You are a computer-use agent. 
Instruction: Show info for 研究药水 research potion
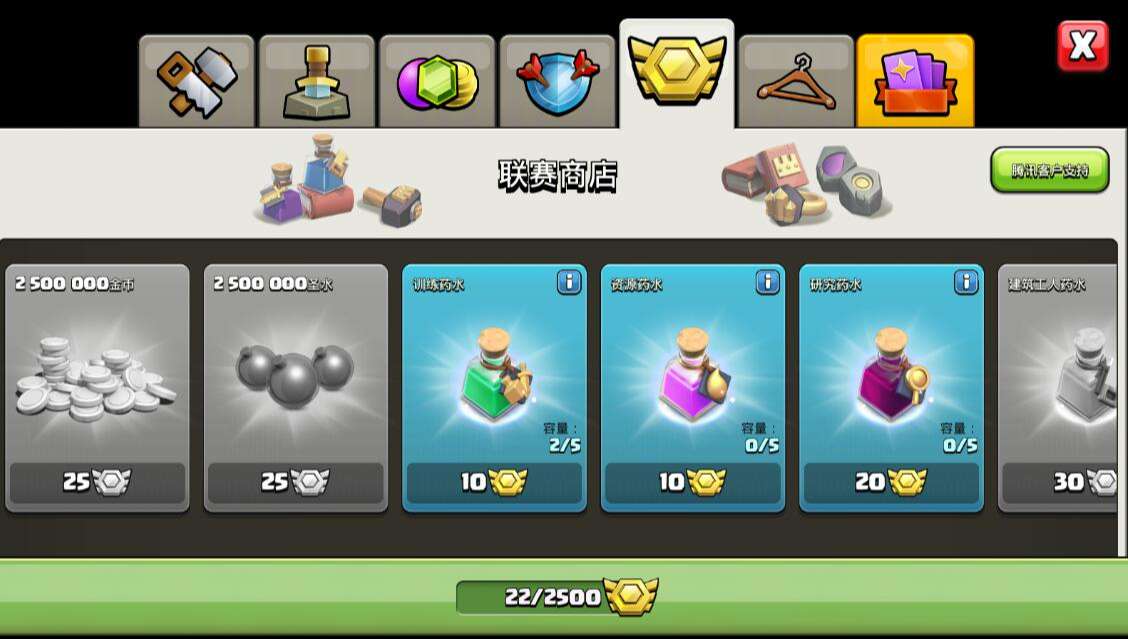[966, 282]
